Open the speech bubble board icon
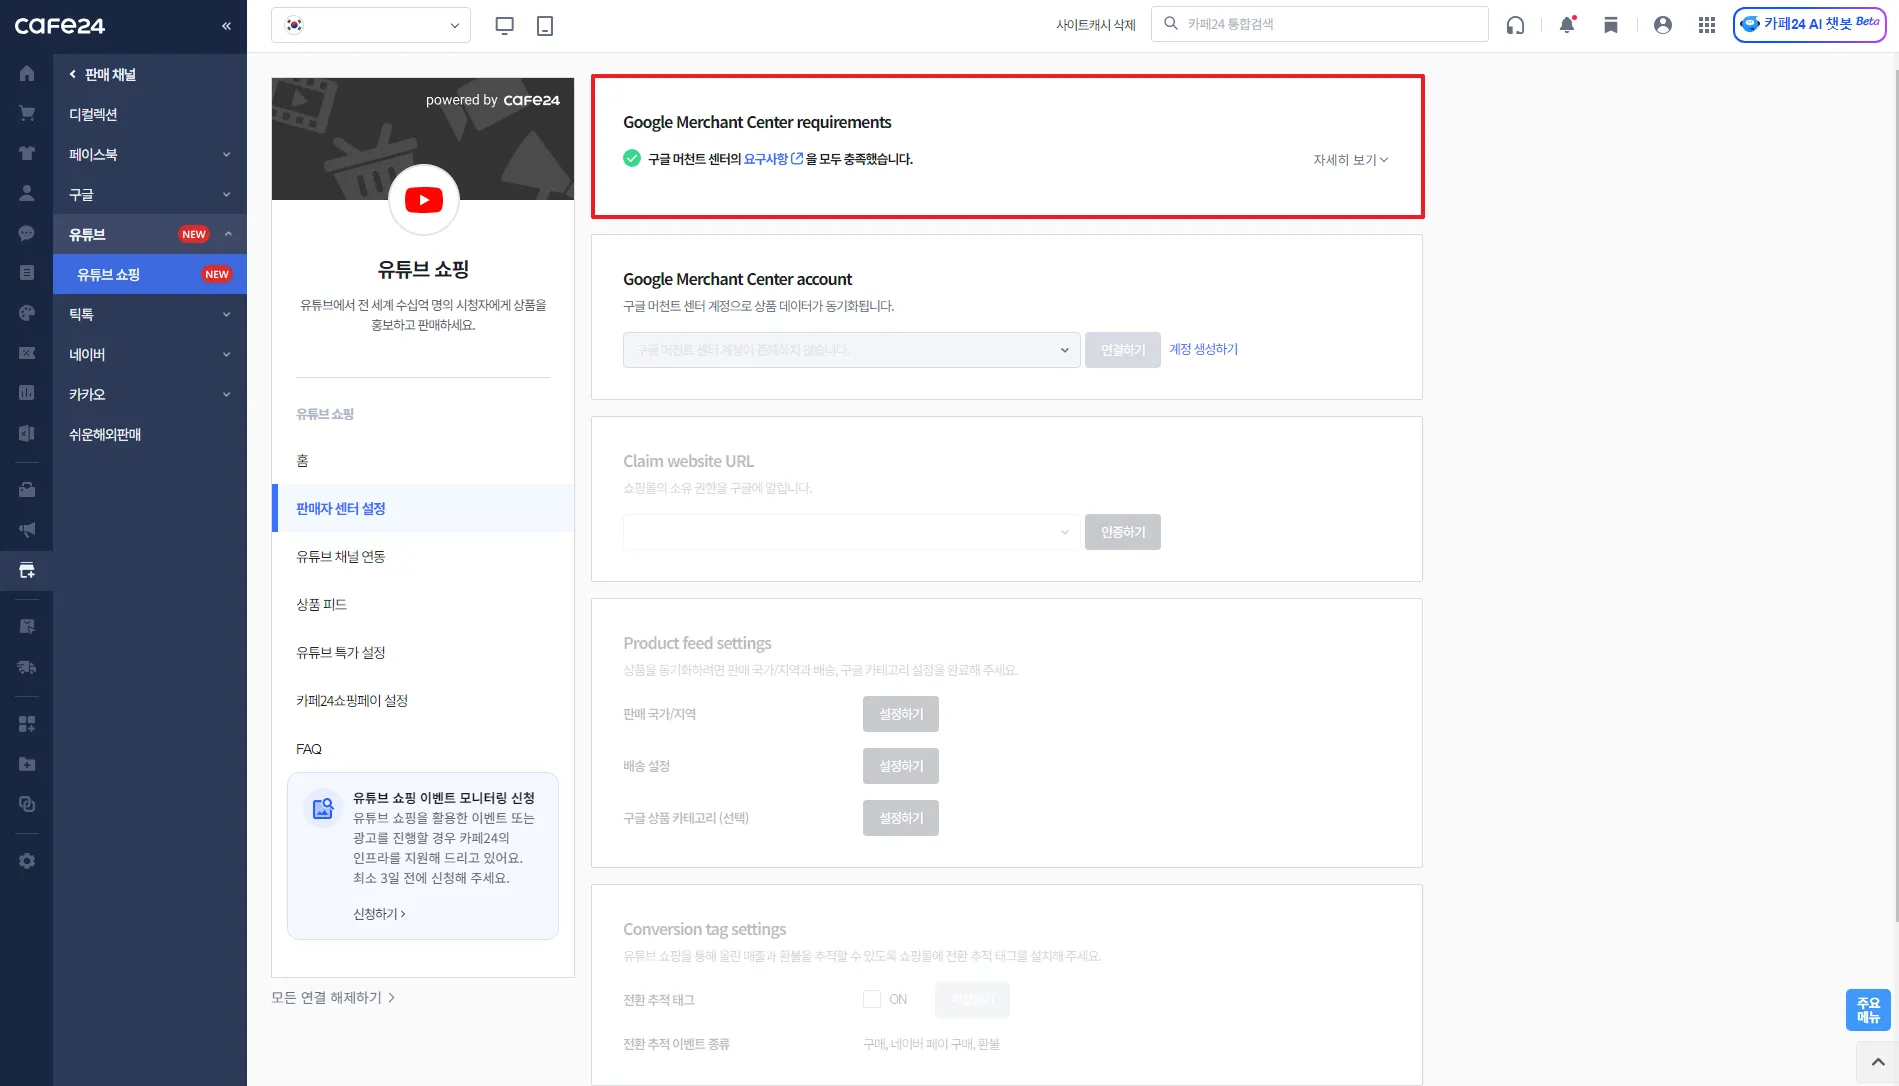Screen dimensions: 1899x1086 27,233
